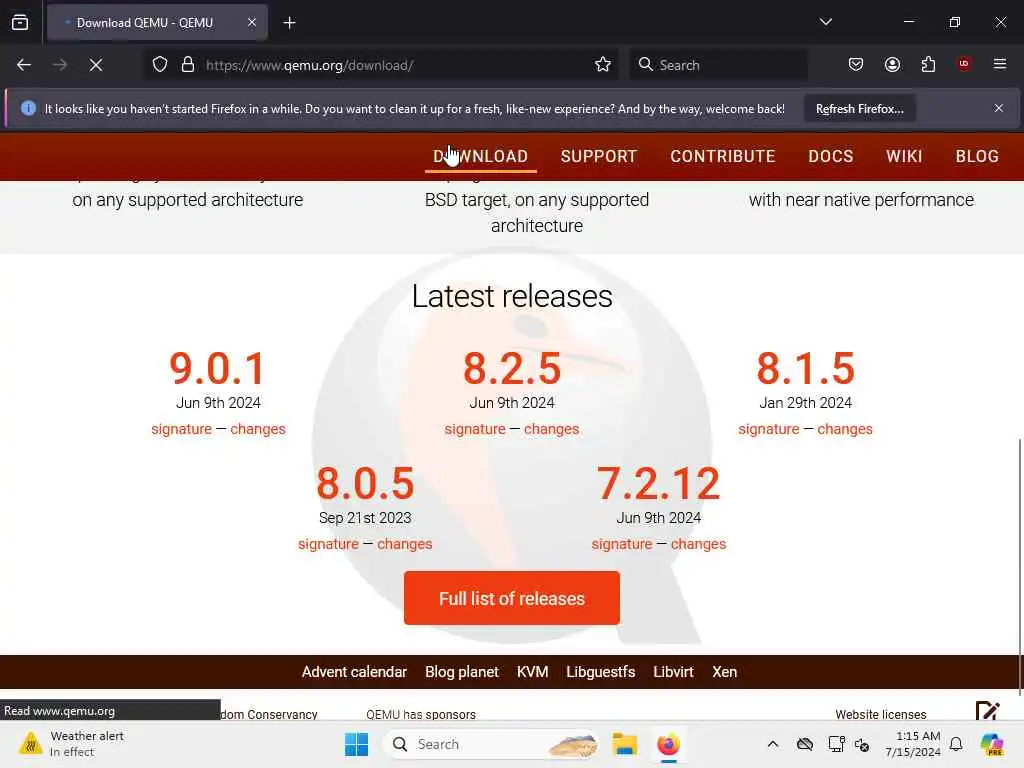This screenshot has height=768, width=1024.
Task: Click the site security padlock icon
Action: (188, 65)
